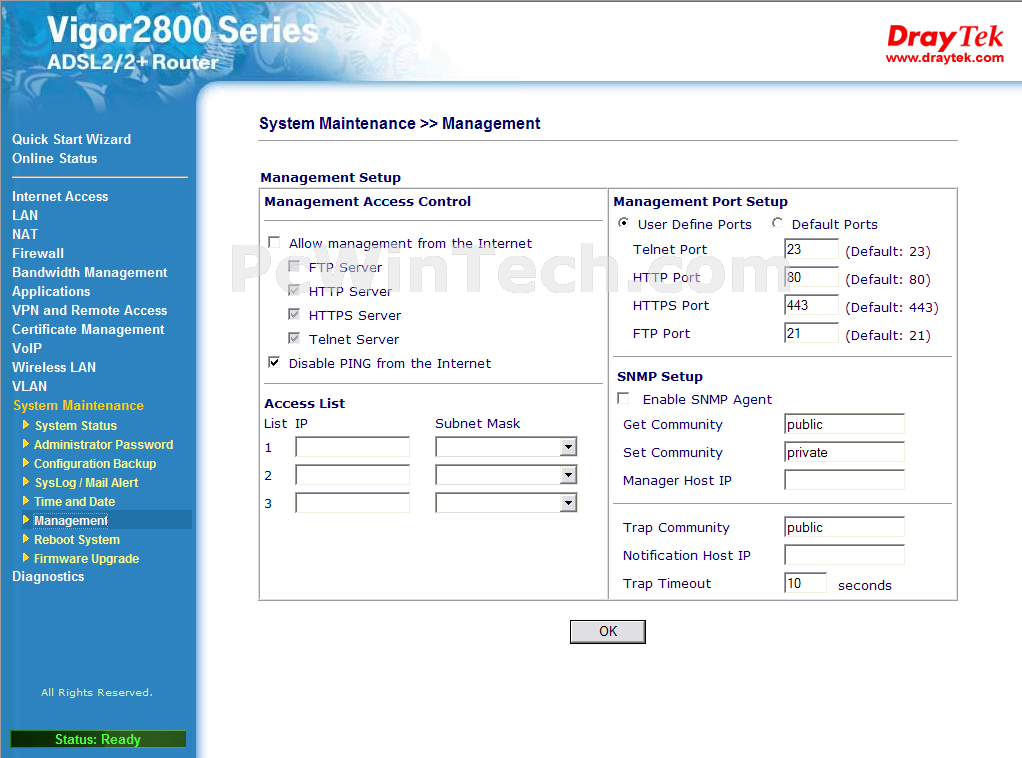The image size is (1022, 758).
Task: Click the HTTPS Port field
Action: tap(811, 305)
